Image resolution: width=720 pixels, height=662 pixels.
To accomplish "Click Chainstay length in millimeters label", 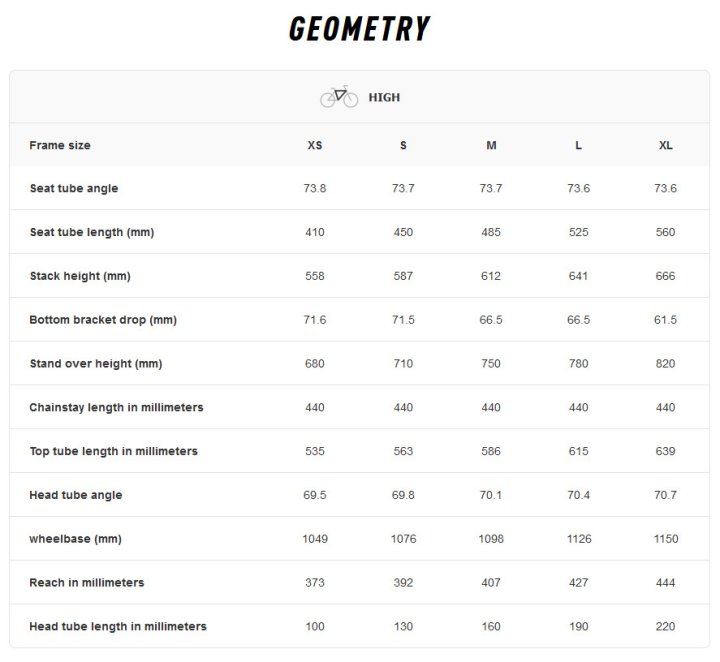I will click(116, 408).
